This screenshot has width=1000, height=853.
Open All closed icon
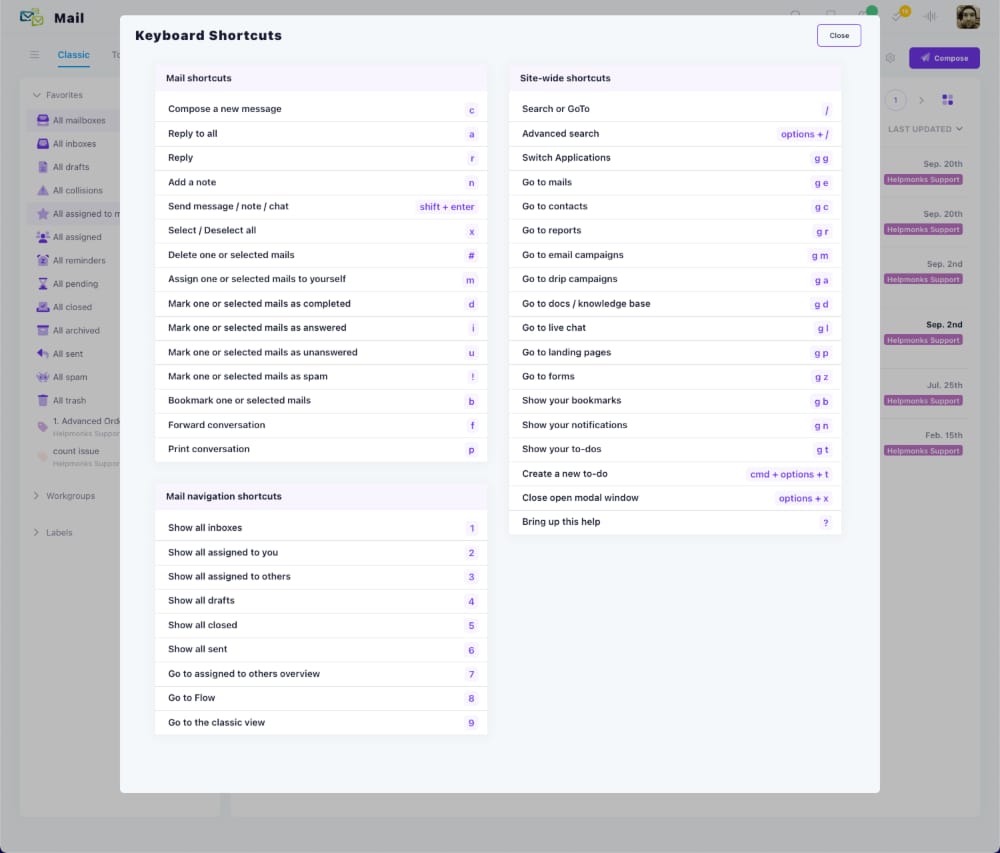click(x=43, y=307)
